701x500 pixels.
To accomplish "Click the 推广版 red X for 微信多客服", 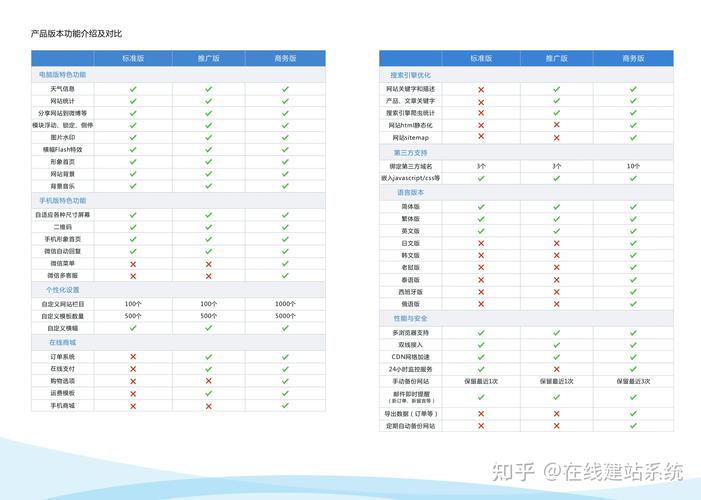I will [x=208, y=276].
